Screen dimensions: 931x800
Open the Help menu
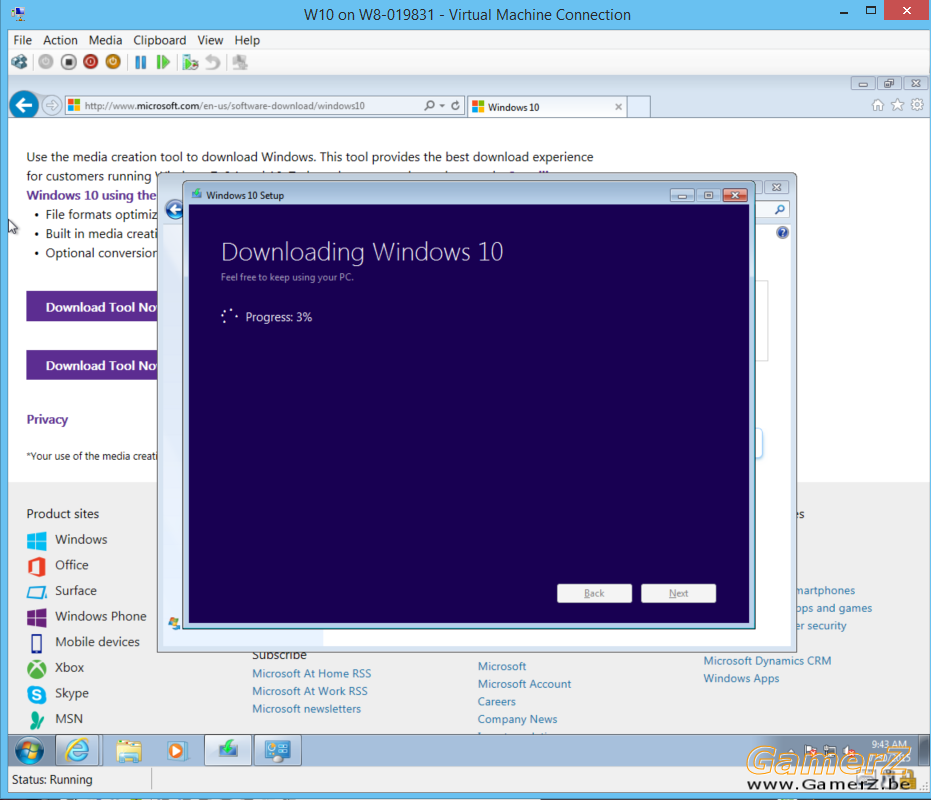[x=247, y=40]
